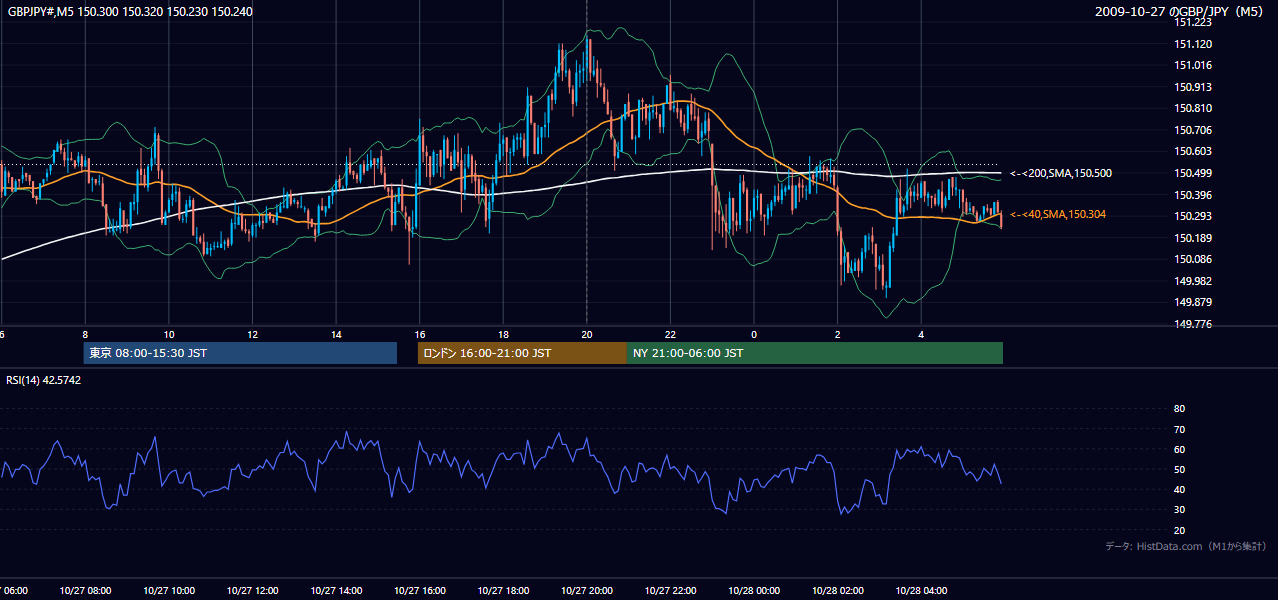Click hour label 22 under the price chart

(x=670, y=334)
